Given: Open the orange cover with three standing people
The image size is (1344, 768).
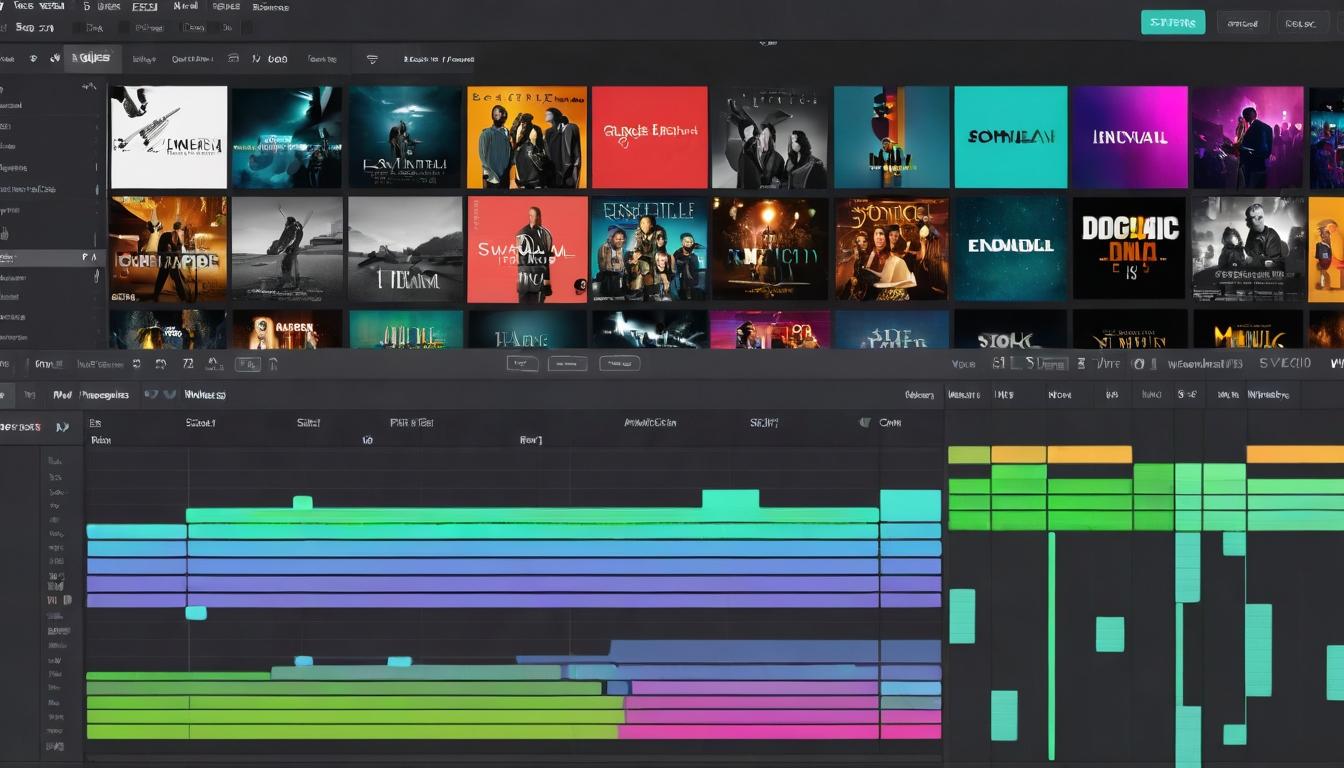Looking at the screenshot, I should [x=527, y=137].
